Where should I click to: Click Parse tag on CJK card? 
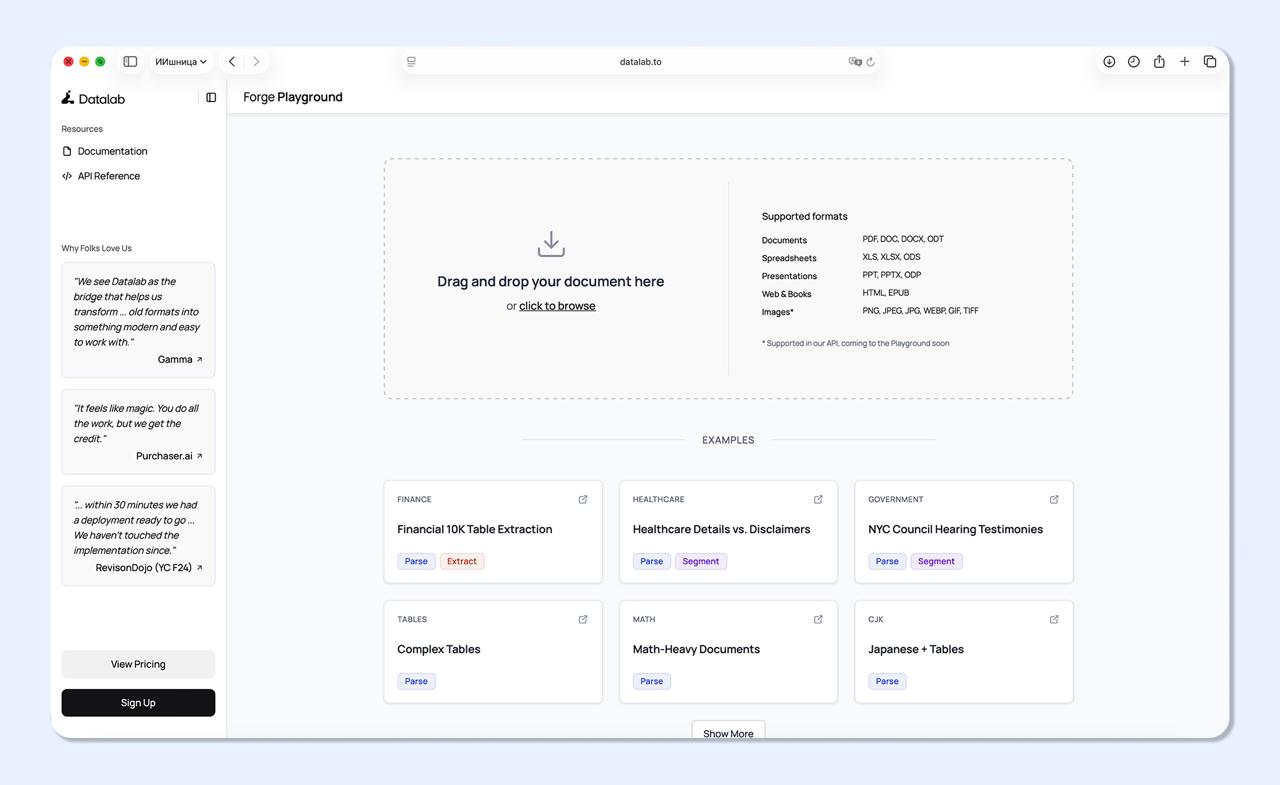pos(887,681)
